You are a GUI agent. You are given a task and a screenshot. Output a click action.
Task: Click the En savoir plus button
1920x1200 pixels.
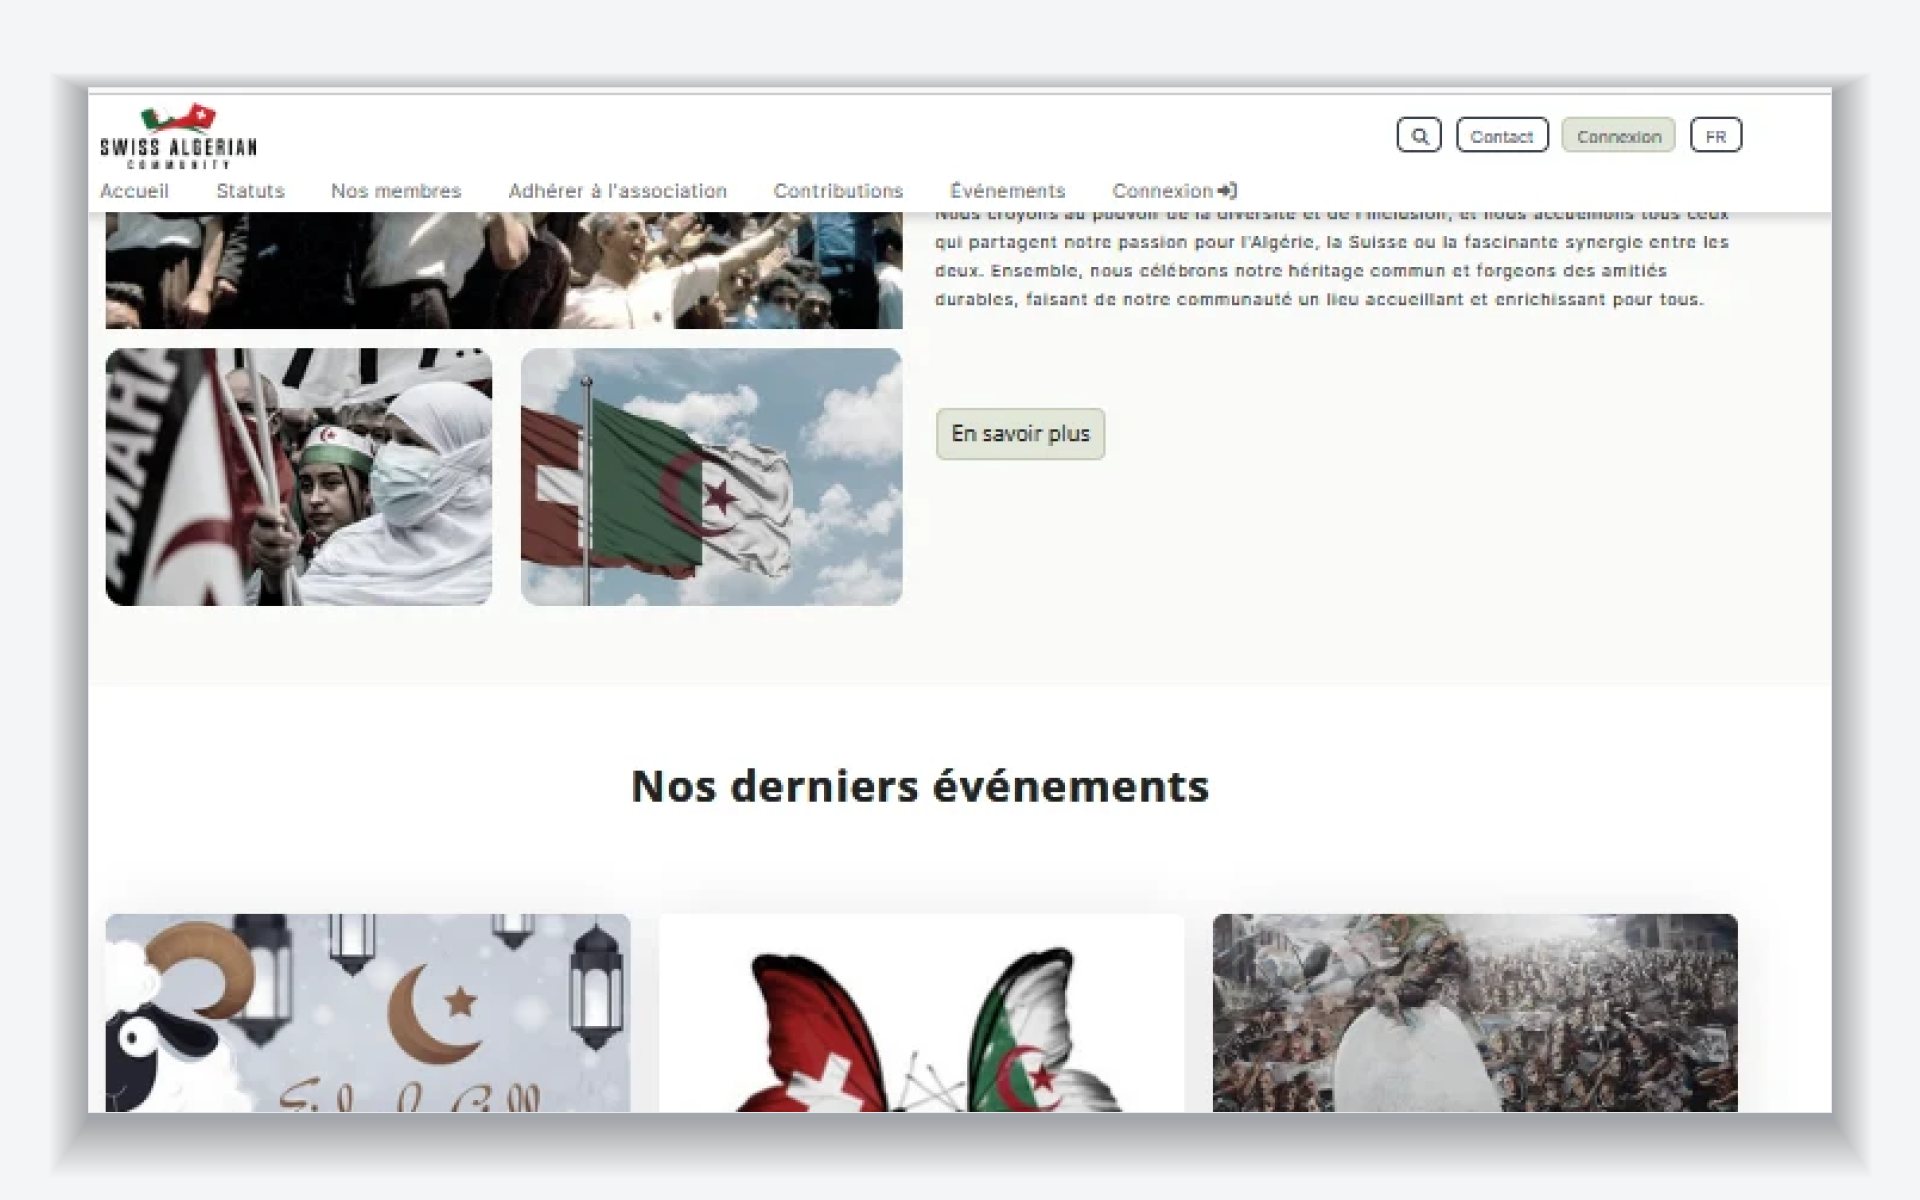click(1020, 434)
